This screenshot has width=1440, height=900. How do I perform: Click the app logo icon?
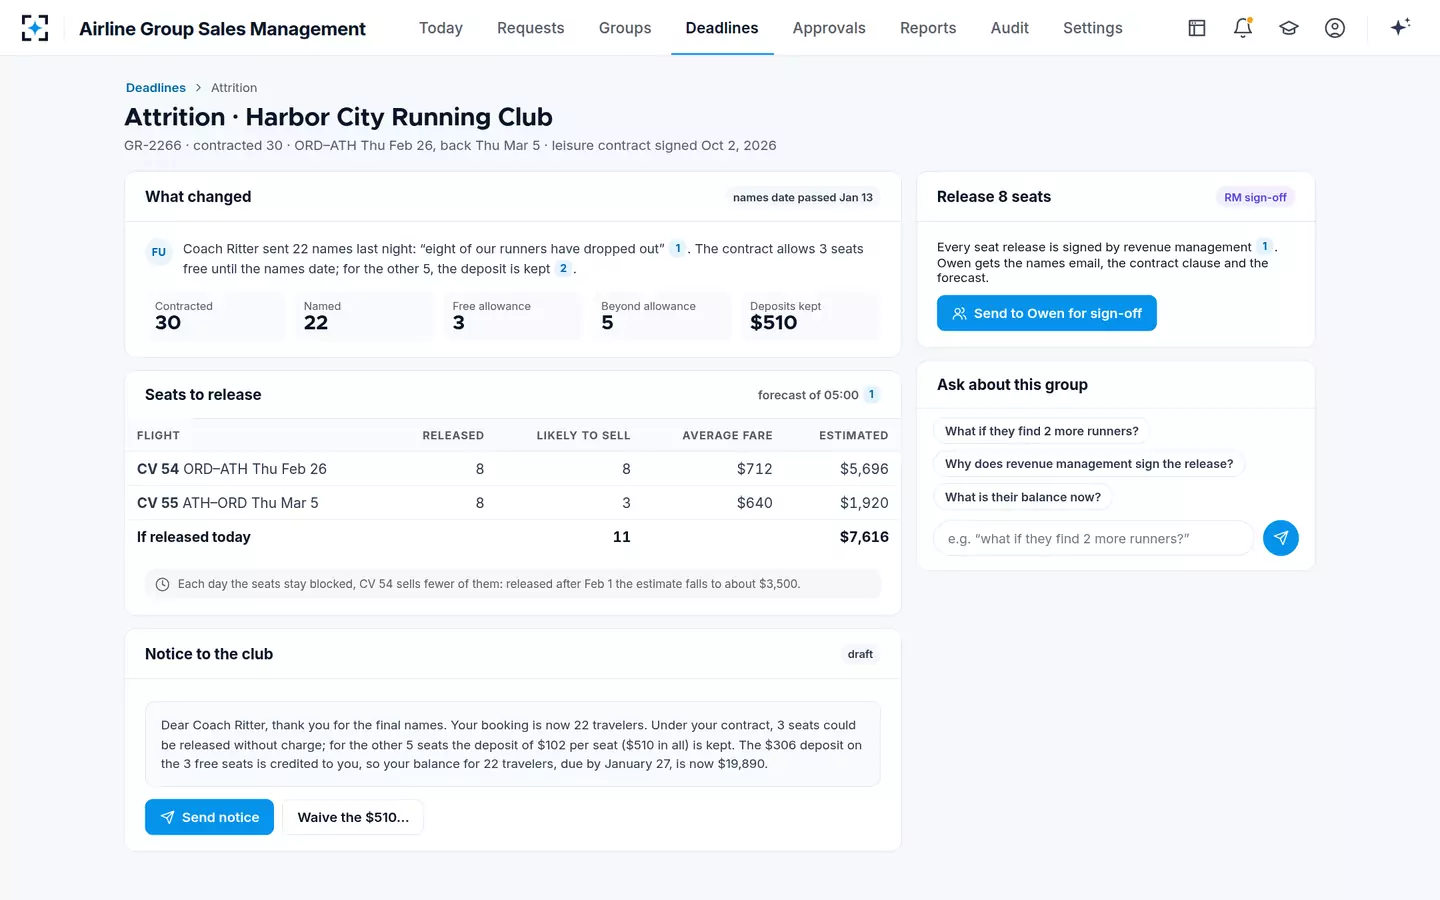(x=35, y=28)
